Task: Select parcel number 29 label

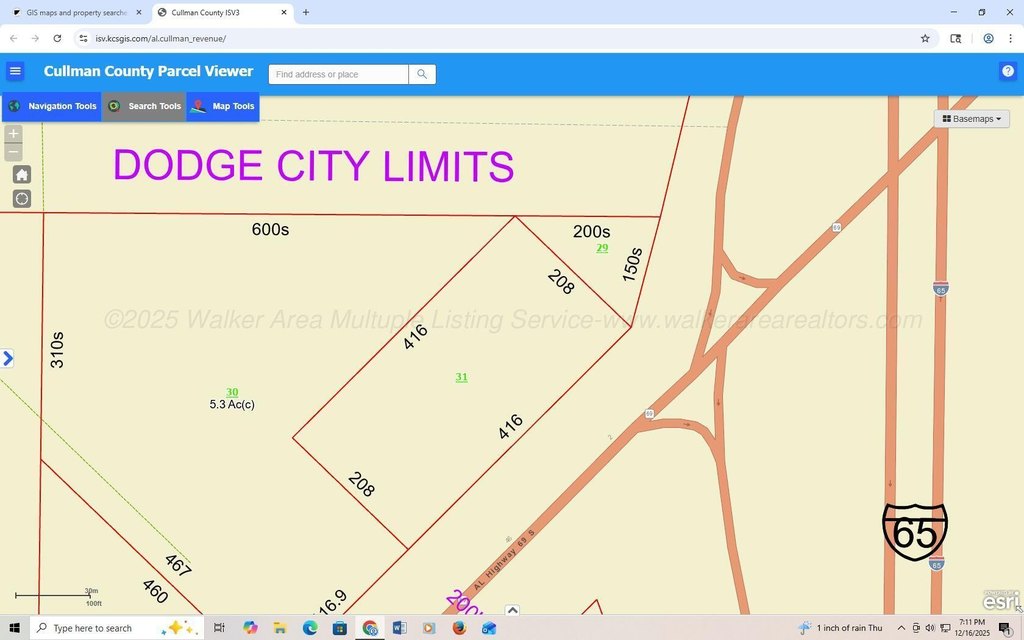Action: click(602, 248)
